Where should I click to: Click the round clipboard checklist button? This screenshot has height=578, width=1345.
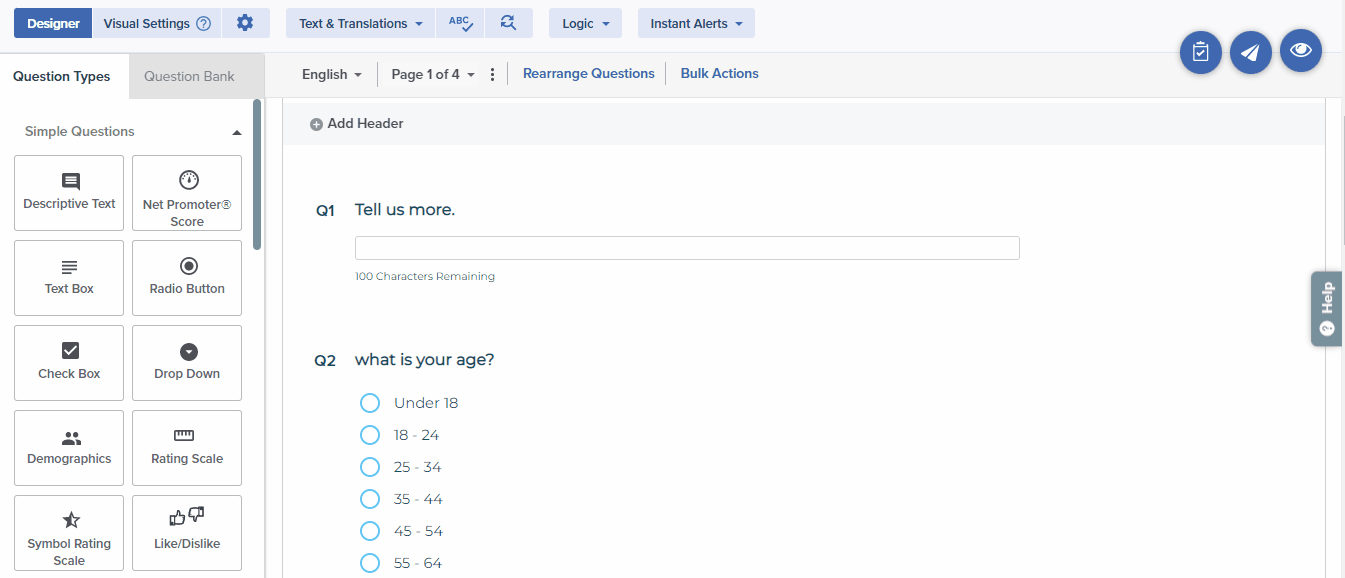click(x=1201, y=52)
